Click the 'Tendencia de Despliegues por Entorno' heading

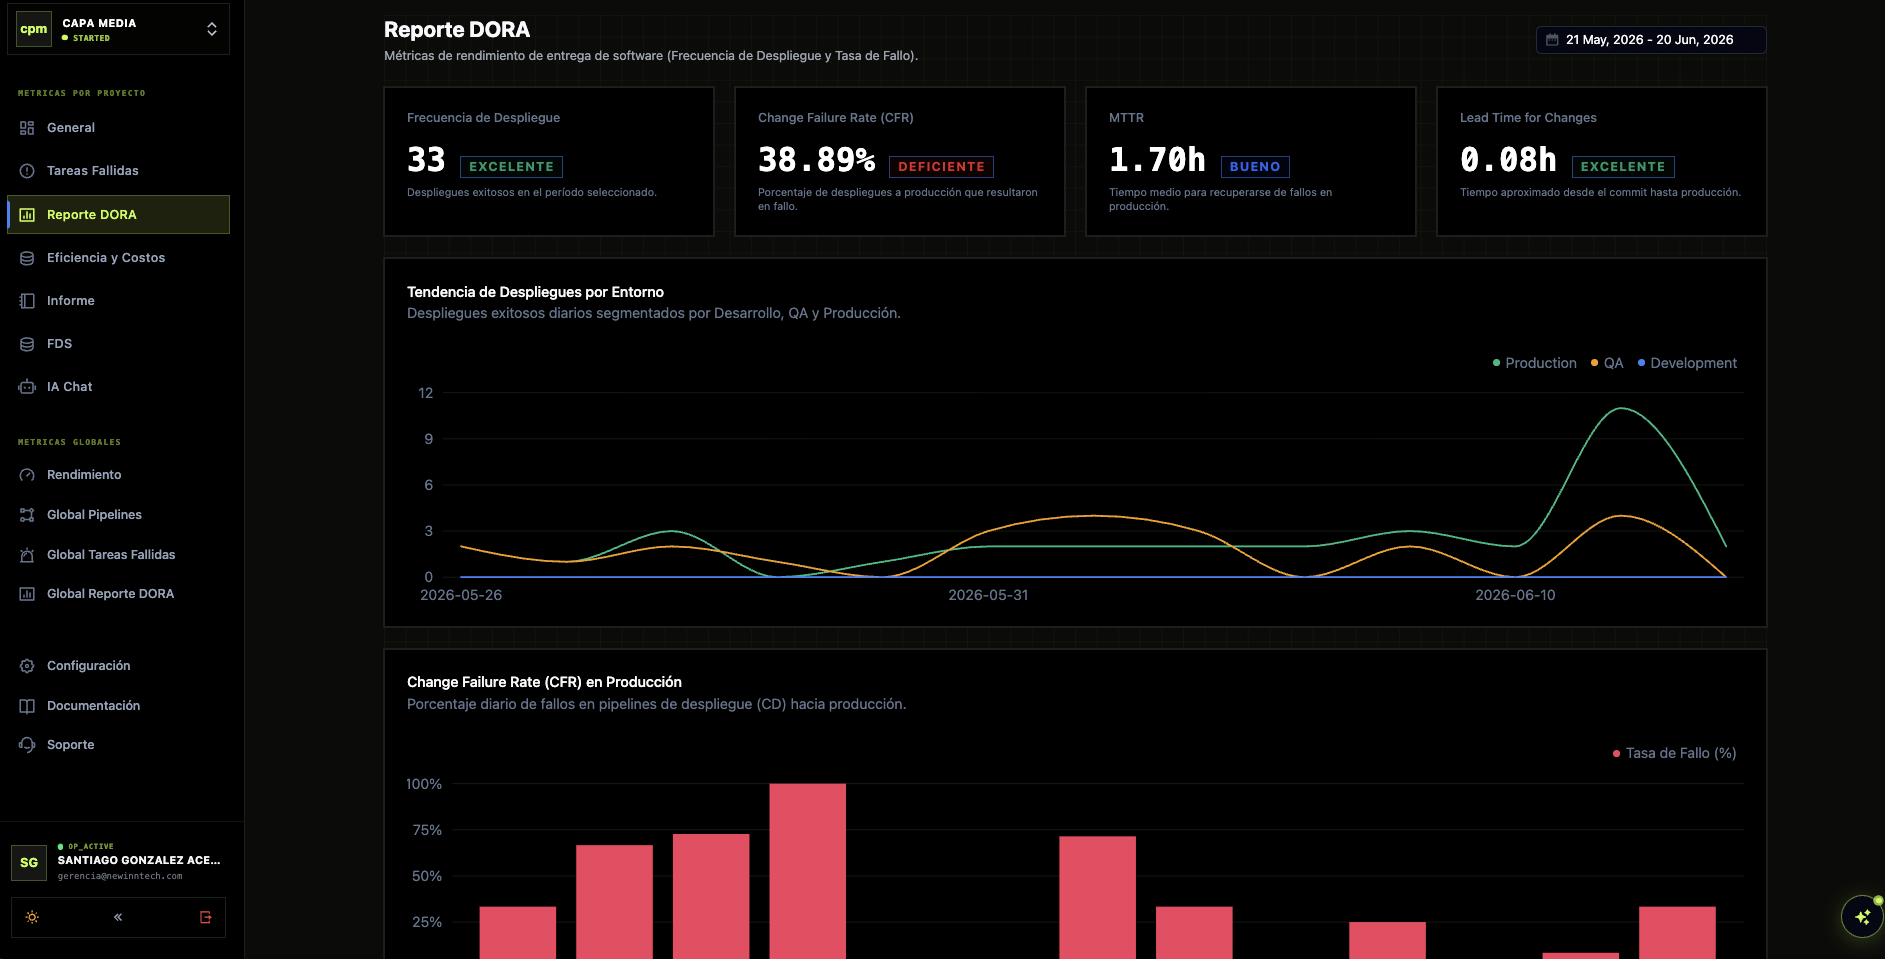(535, 292)
